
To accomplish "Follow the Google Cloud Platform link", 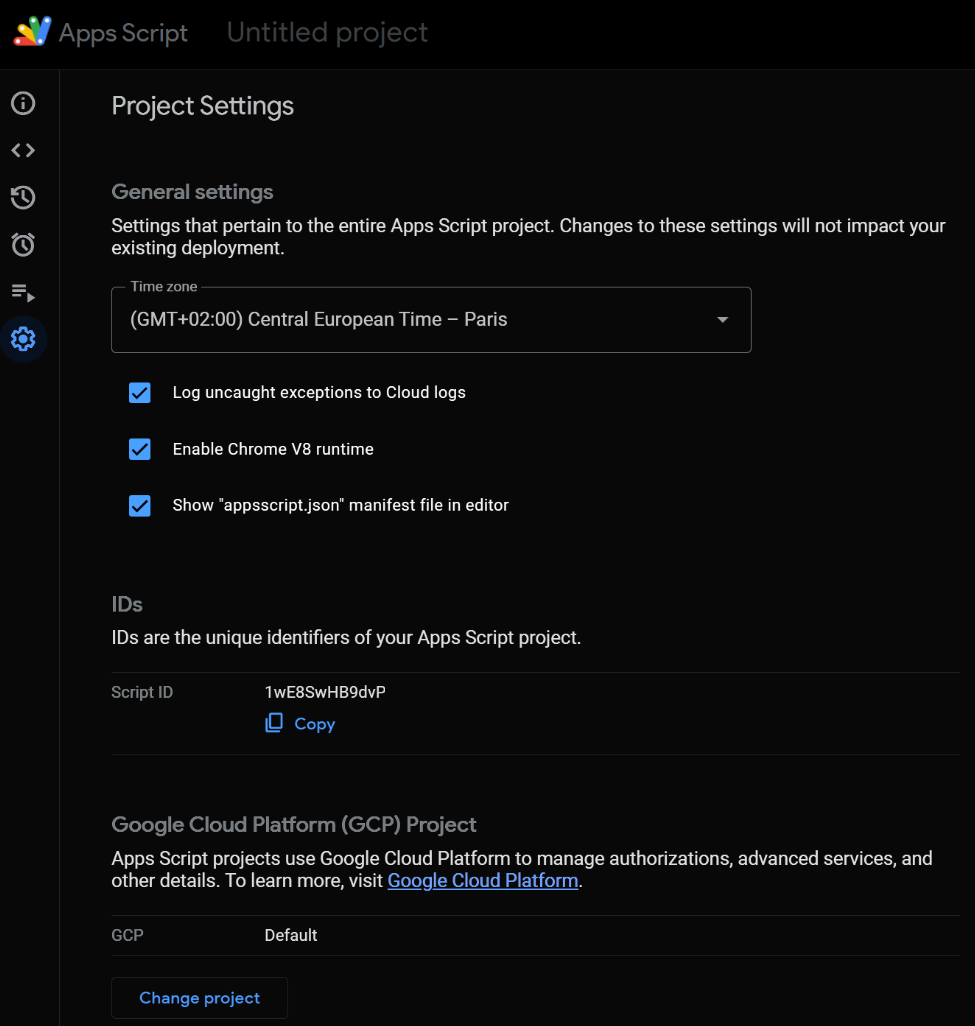I will (x=483, y=881).
